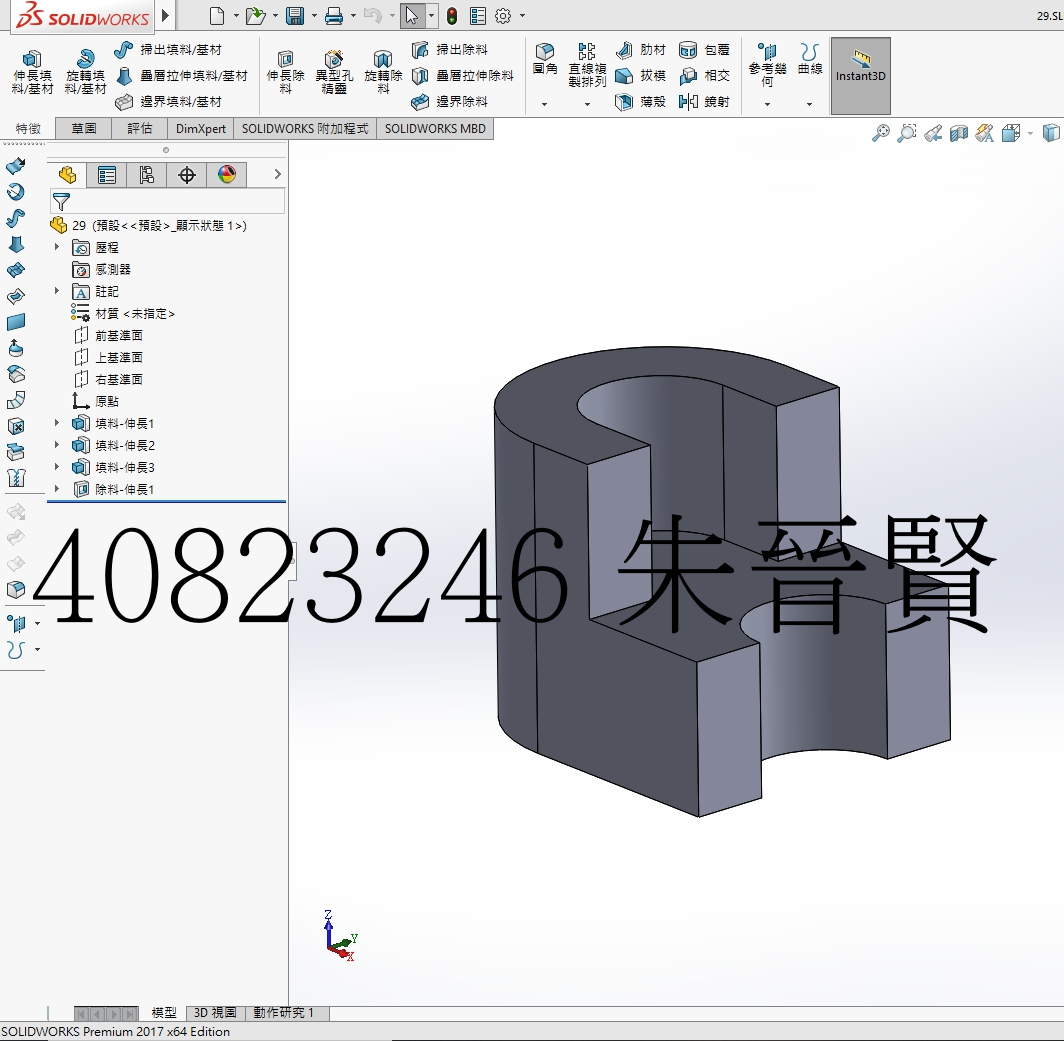Expand the manager tabs chevron

point(278,174)
